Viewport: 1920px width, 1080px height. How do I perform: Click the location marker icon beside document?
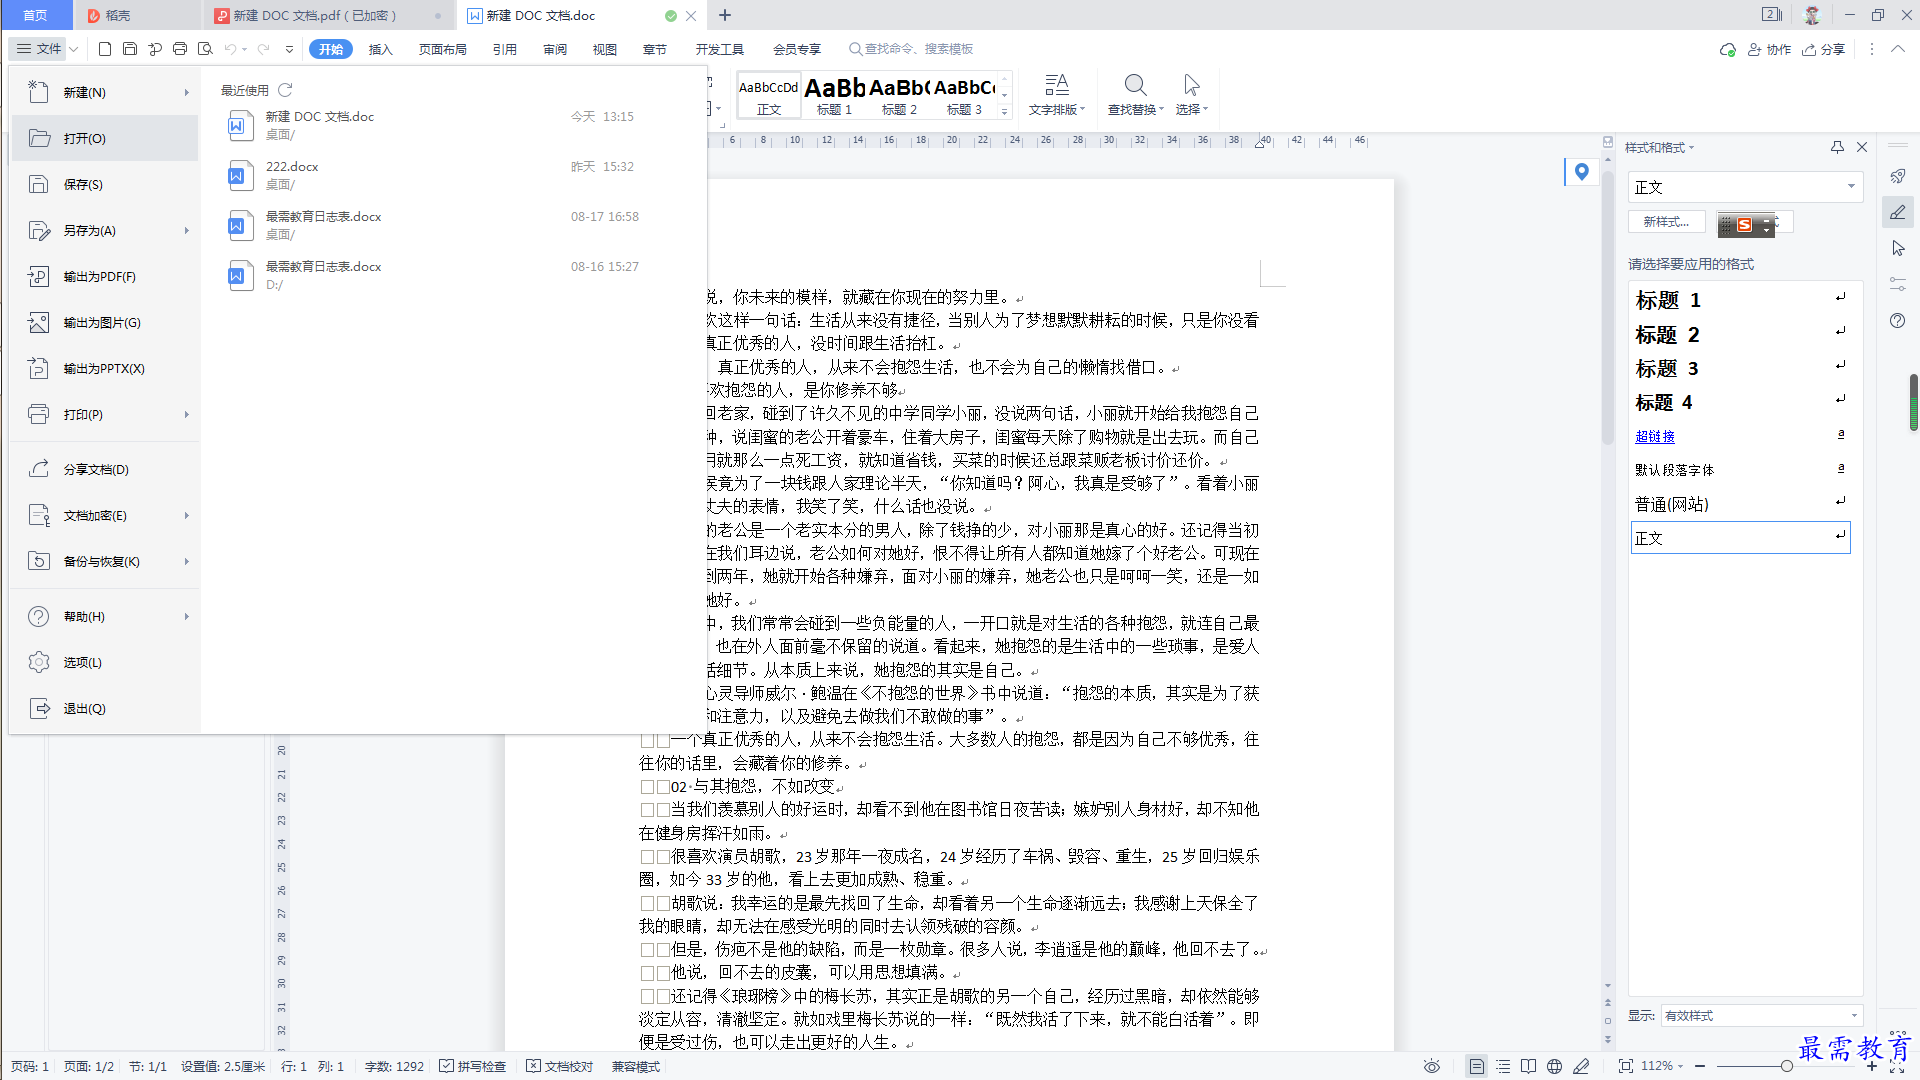pos(1581,172)
